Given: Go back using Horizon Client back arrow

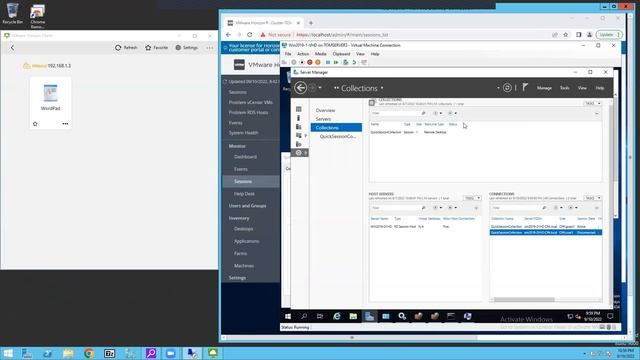Looking at the screenshot, I should (12, 48).
